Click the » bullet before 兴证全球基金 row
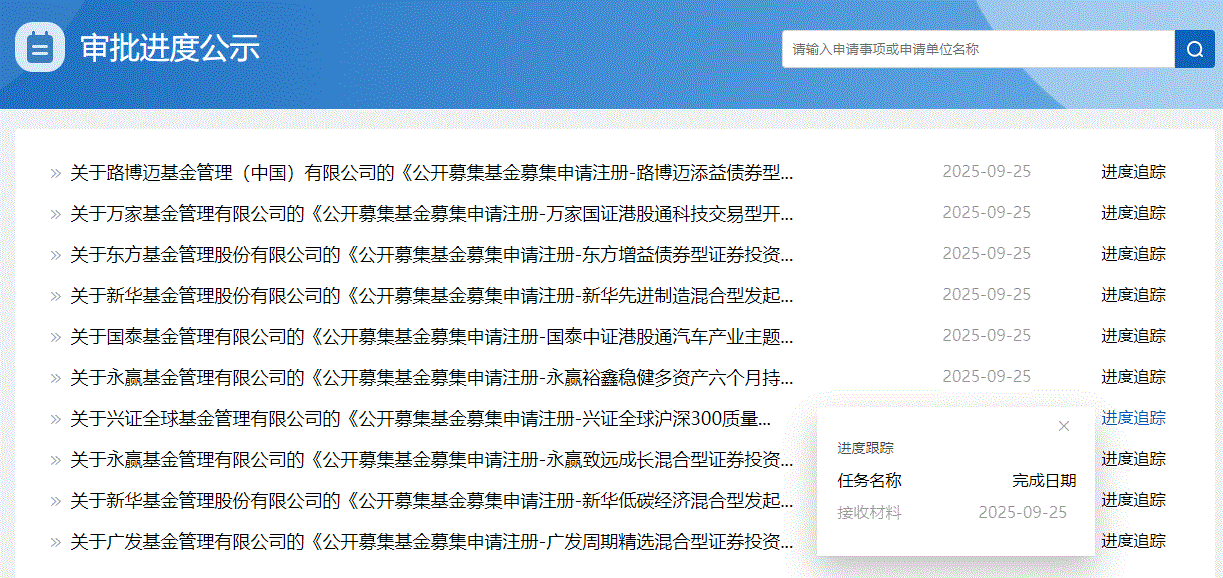The width and height of the screenshot is (1223, 578). 55,419
